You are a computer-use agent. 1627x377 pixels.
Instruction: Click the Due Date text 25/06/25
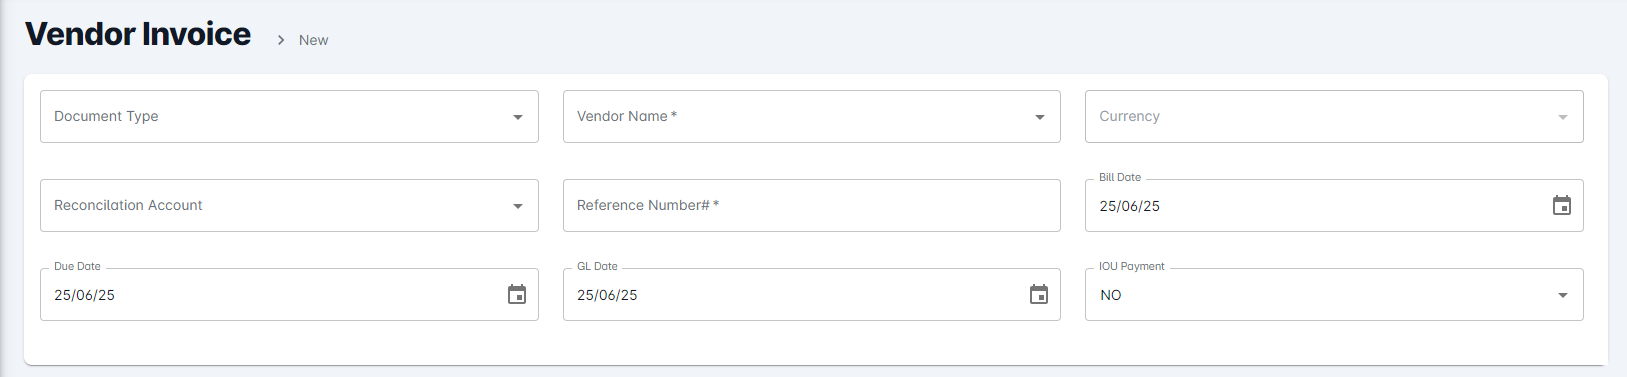coord(84,295)
